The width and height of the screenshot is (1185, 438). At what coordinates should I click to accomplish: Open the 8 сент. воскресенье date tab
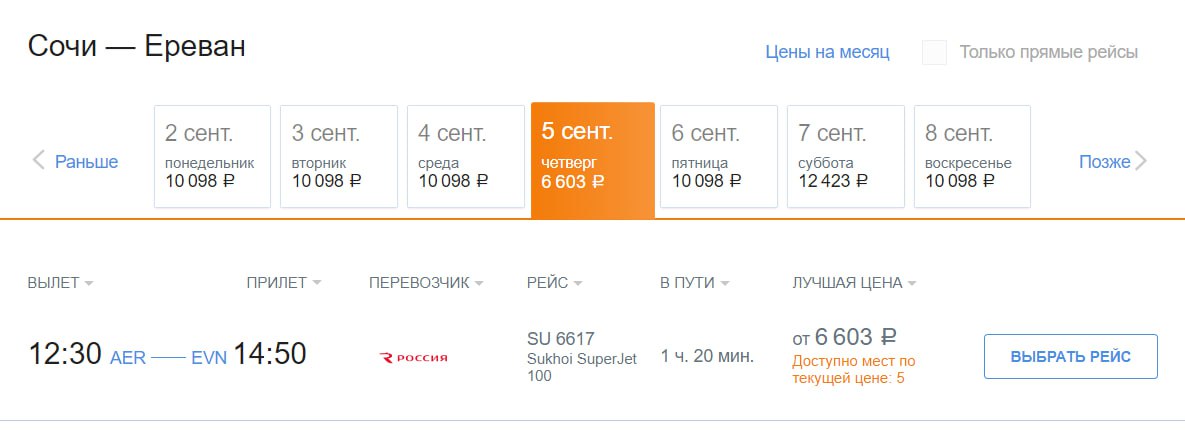(971, 157)
